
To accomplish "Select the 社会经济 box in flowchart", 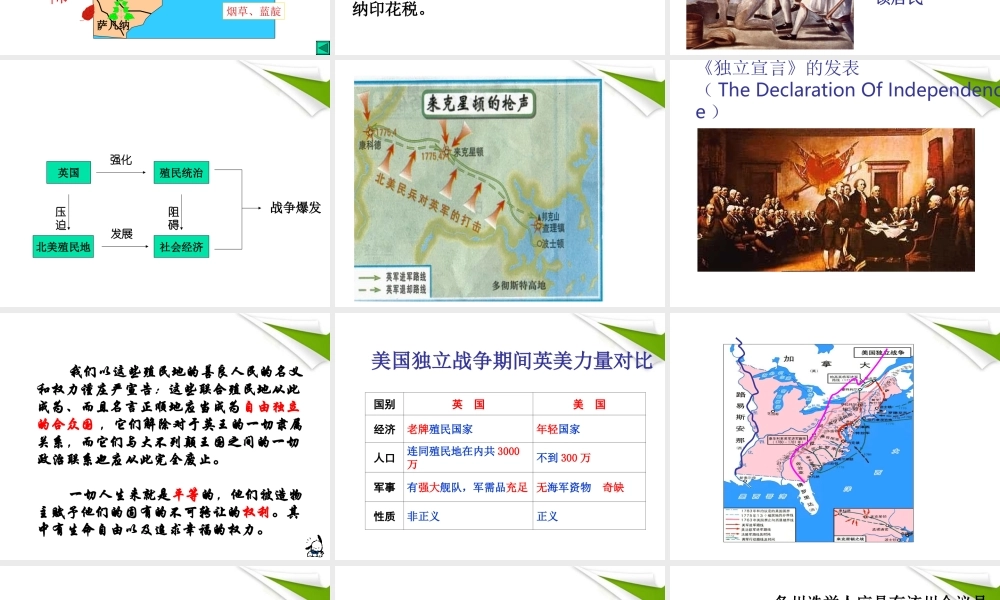I will click(181, 247).
